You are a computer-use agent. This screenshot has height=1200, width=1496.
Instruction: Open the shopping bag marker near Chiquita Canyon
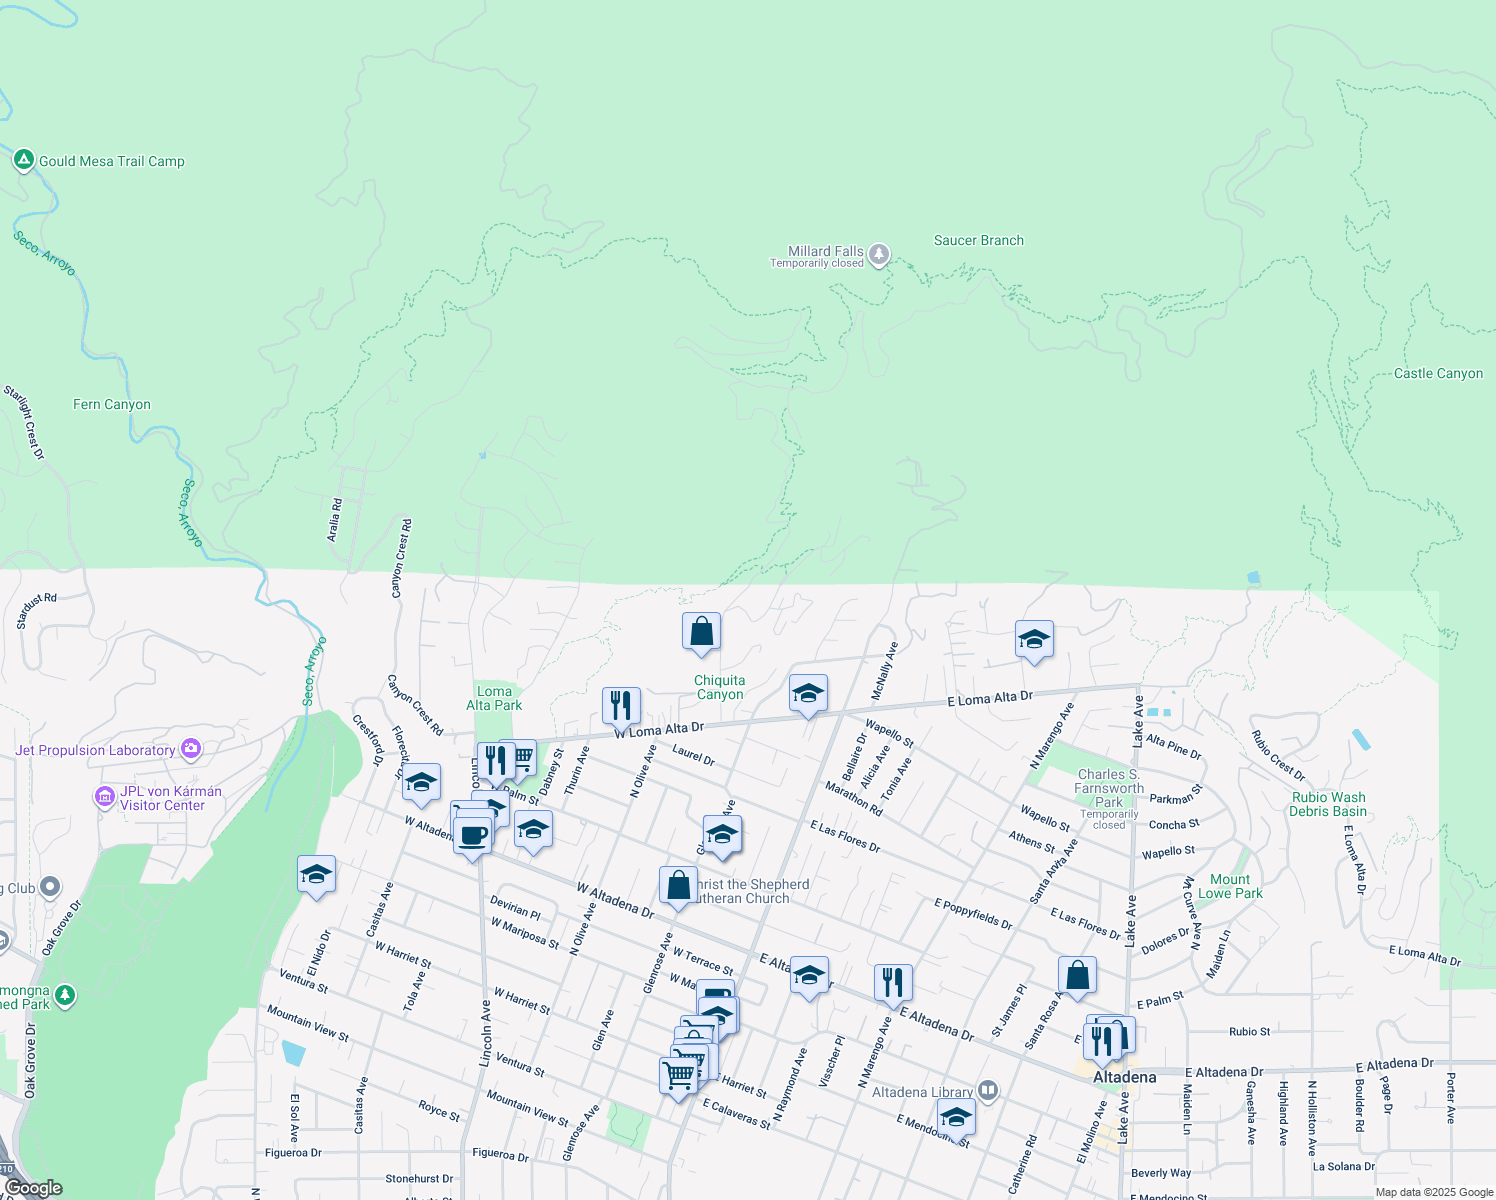[701, 632]
